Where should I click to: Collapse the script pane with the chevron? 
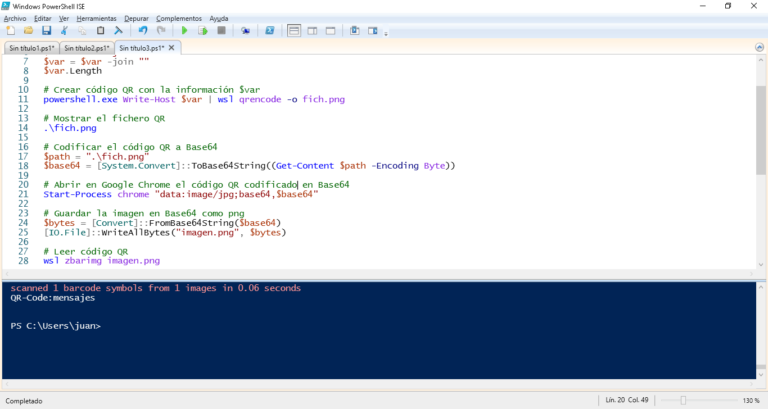759,48
